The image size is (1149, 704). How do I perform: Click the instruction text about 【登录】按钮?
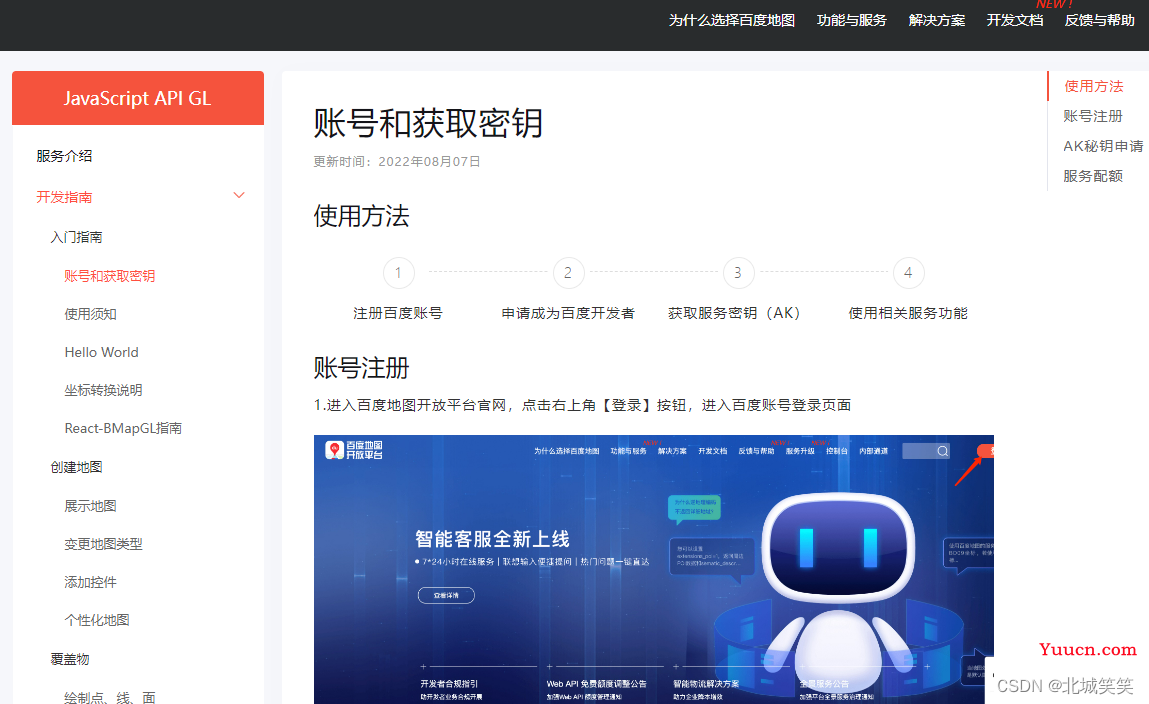tap(583, 405)
